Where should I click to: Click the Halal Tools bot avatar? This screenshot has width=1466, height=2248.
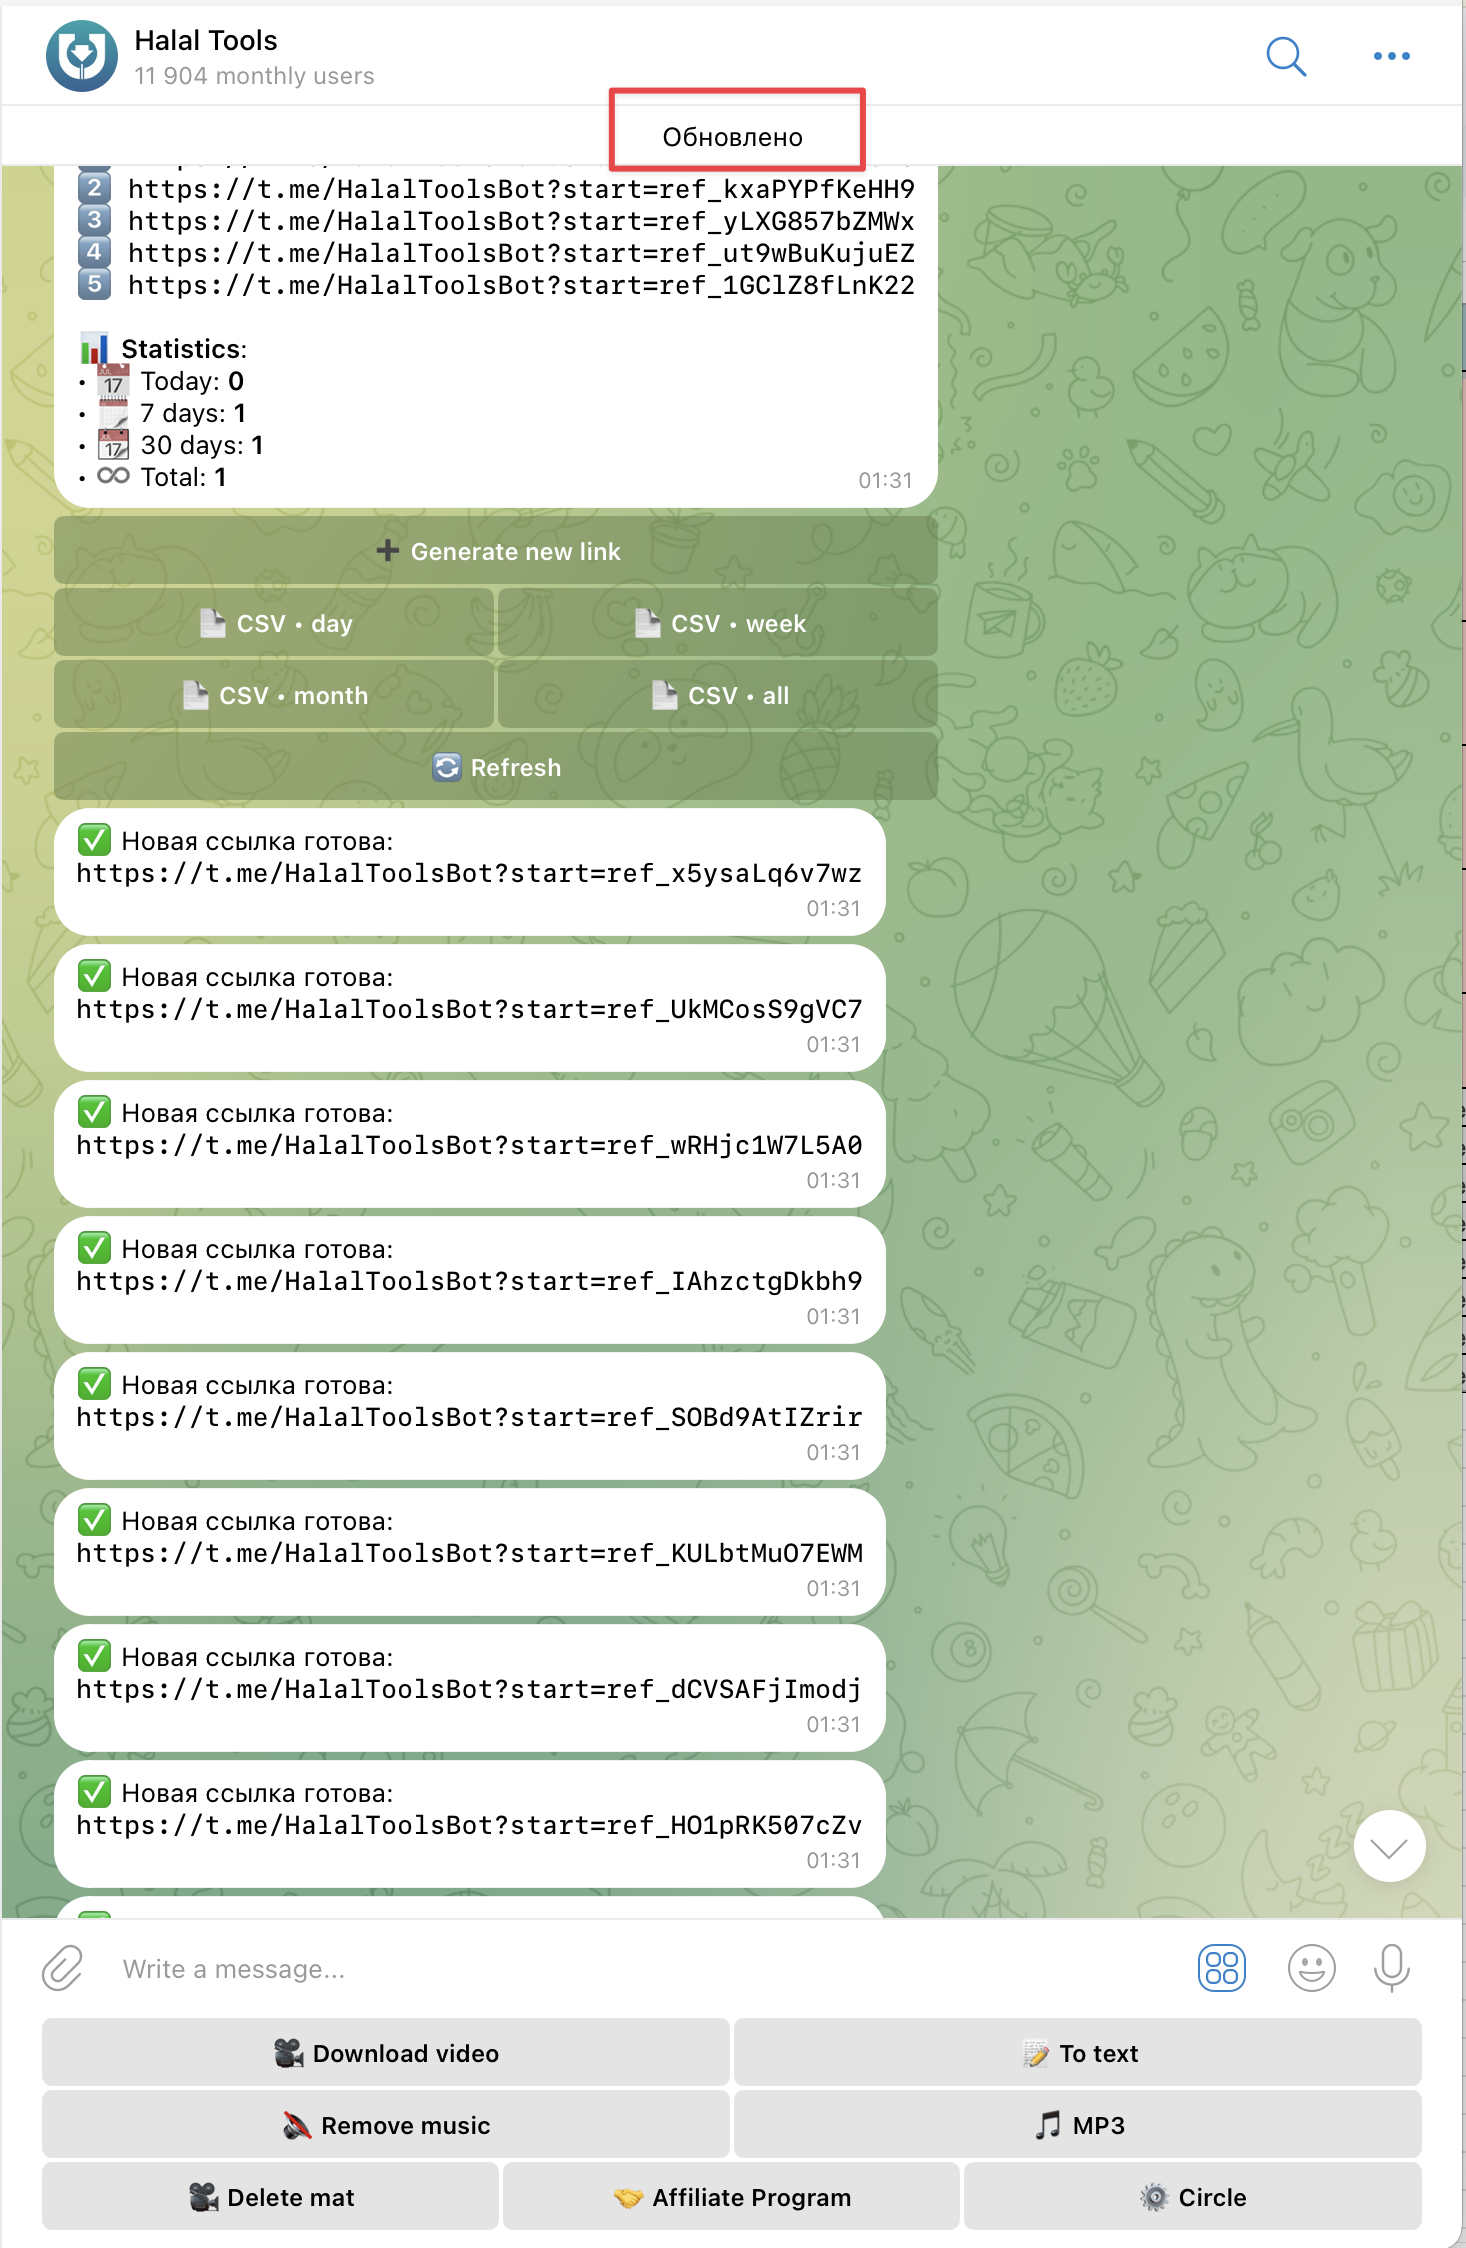(x=81, y=56)
